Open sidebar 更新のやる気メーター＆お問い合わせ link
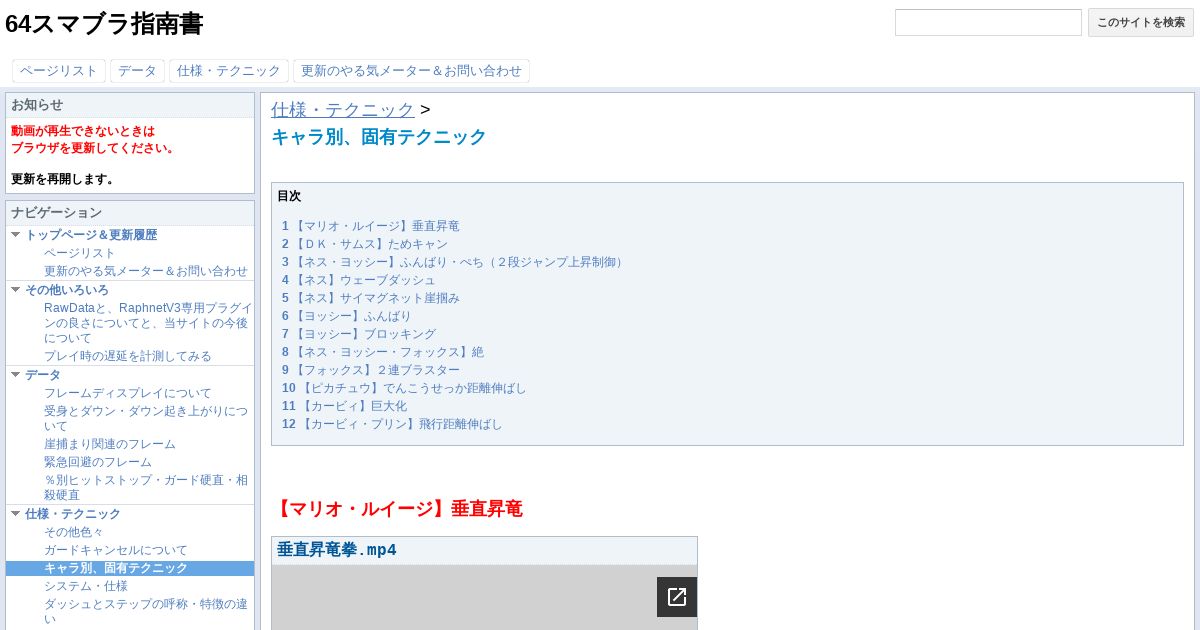Viewport: 1200px width, 630px height. (146, 271)
